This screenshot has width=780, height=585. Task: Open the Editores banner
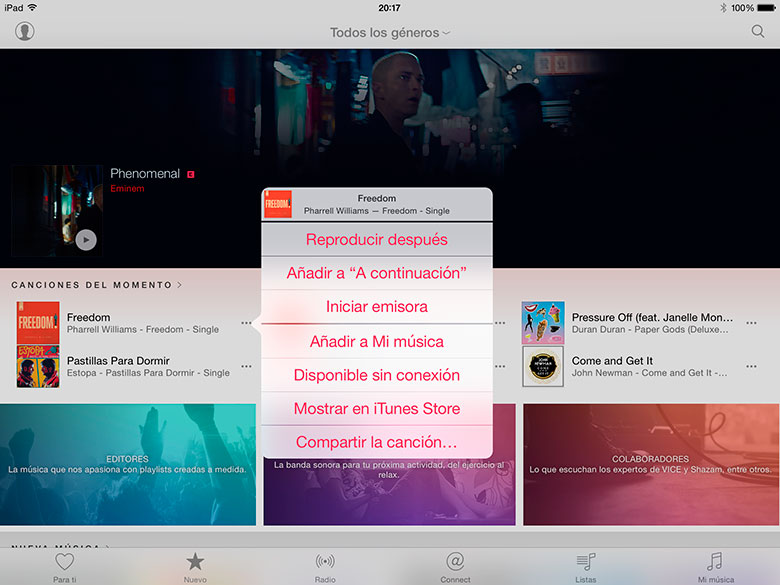point(128,464)
